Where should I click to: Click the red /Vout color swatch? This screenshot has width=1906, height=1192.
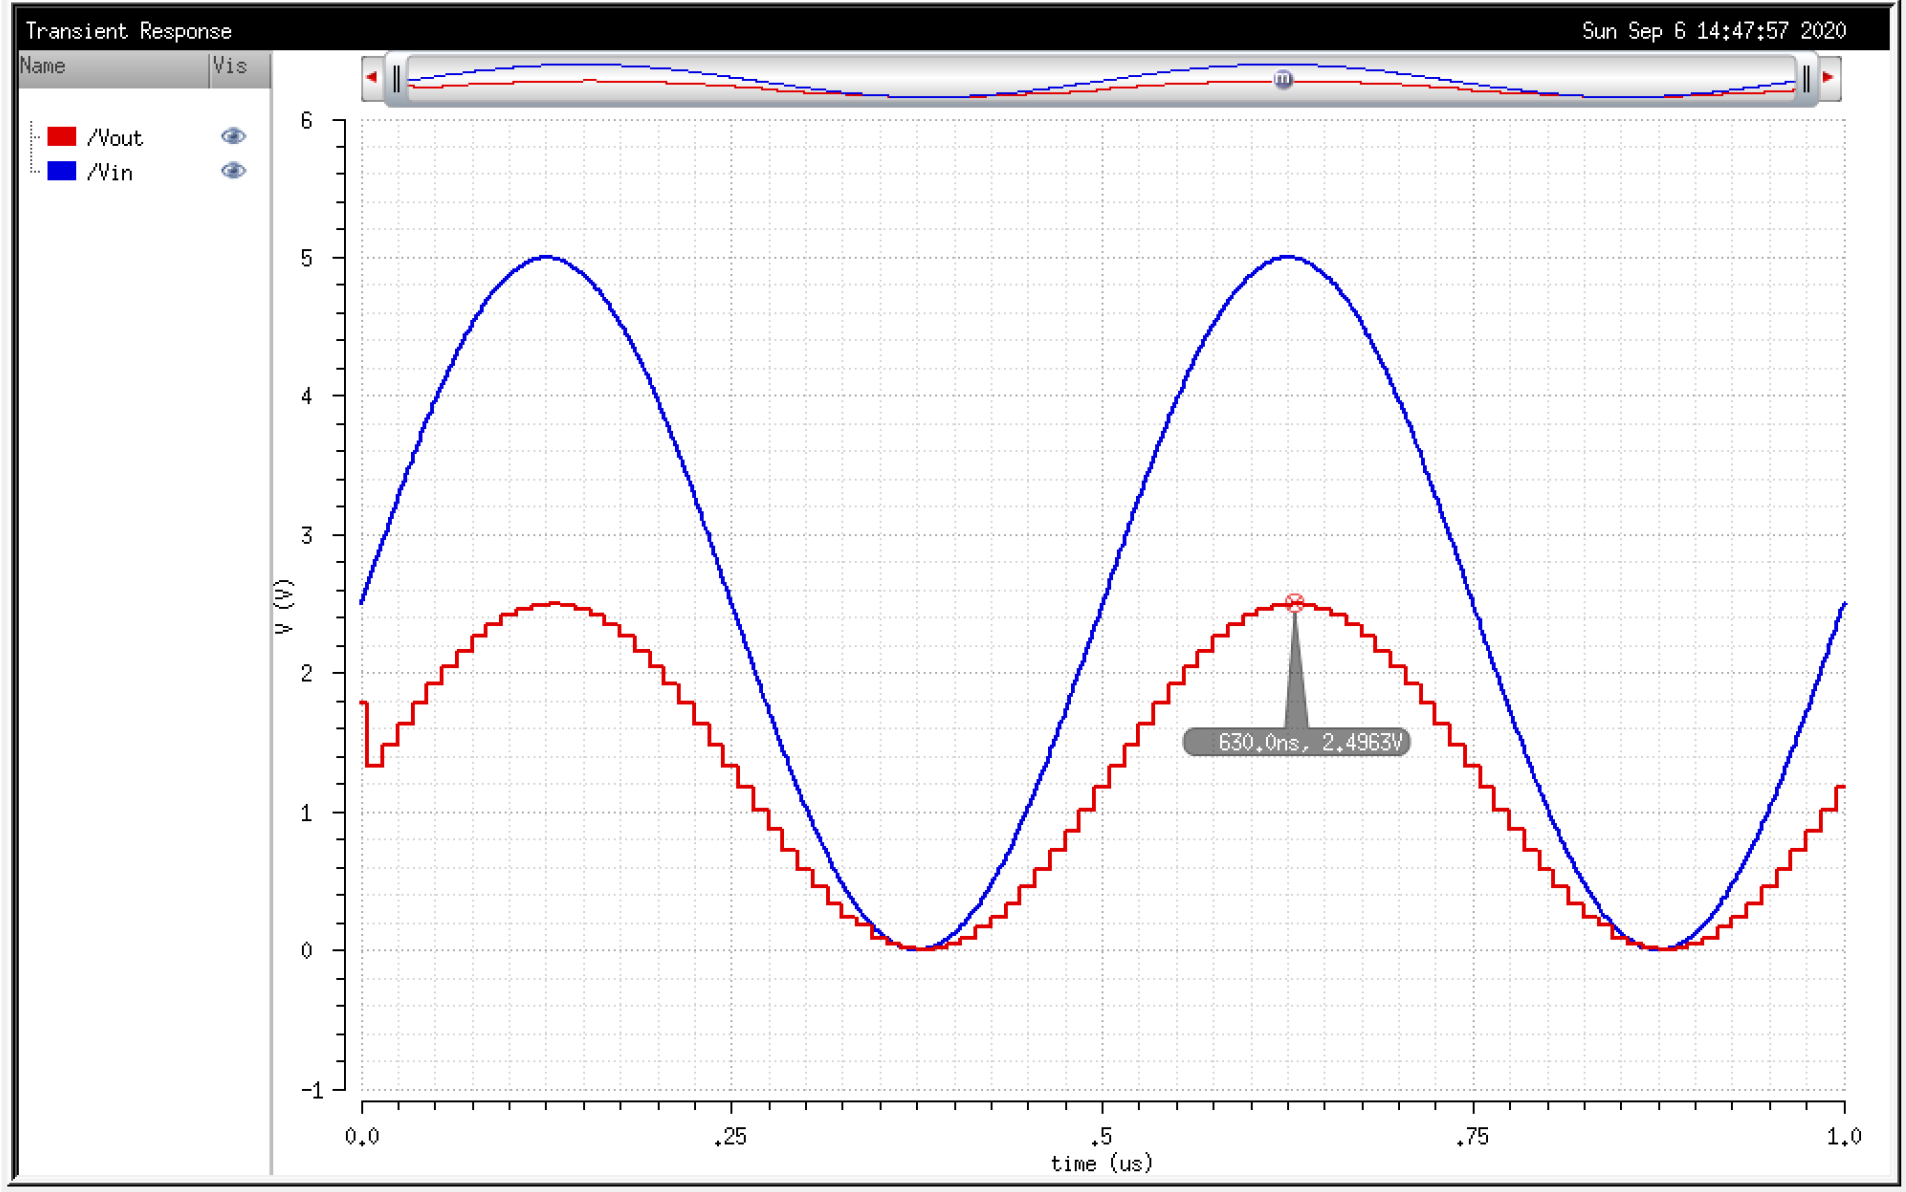click(62, 136)
